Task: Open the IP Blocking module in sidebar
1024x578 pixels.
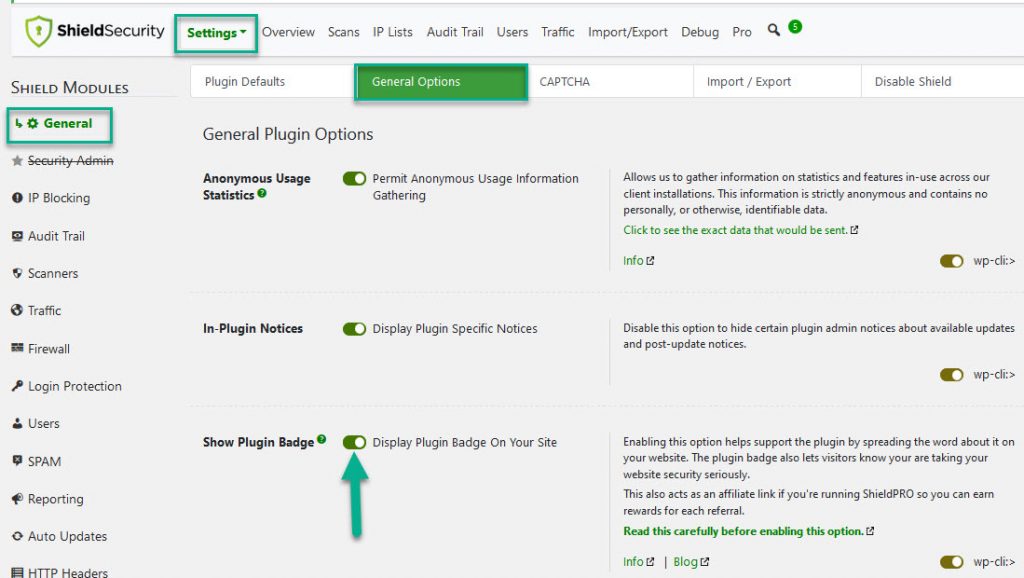Action: tap(60, 198)
